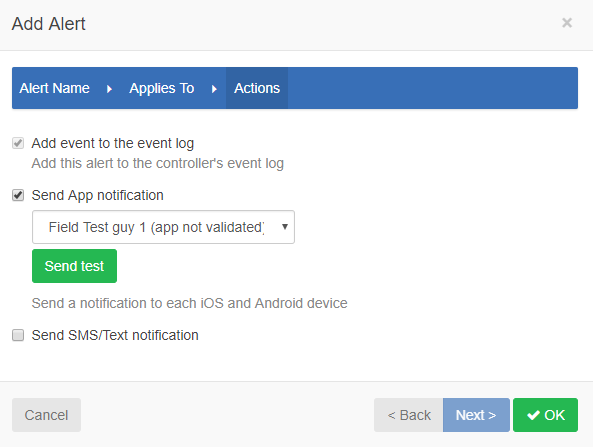Image resolution: width=593 pixels, height=447 pixels.
Task: Click the Add event to the event log label
Action: [113, 144]
